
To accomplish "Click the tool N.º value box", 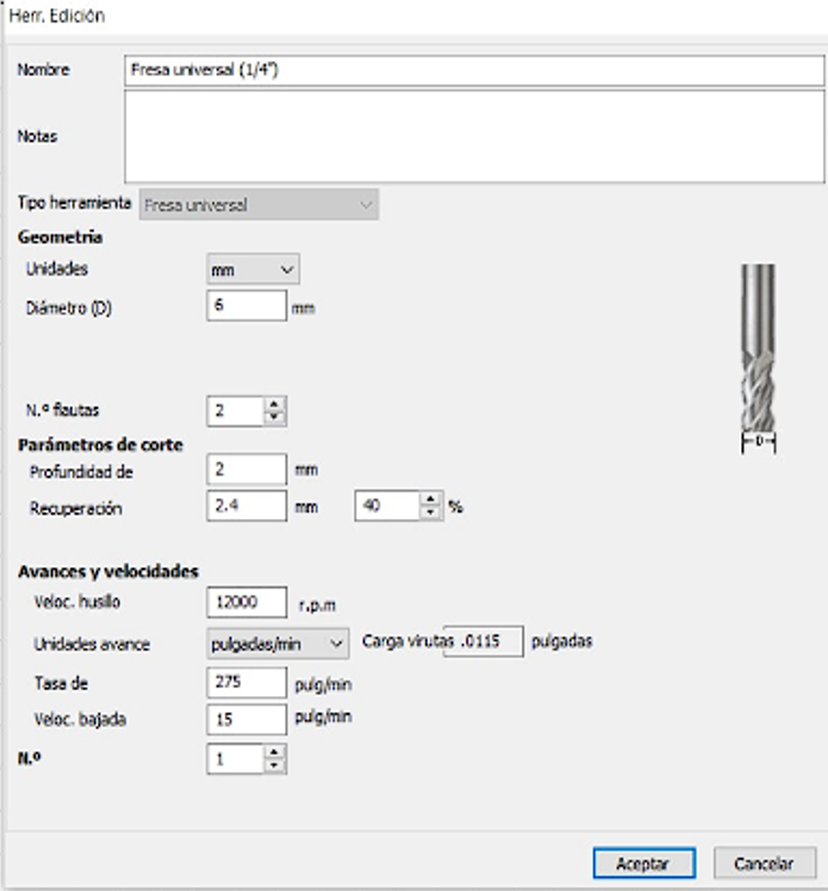I will (236, 759).
